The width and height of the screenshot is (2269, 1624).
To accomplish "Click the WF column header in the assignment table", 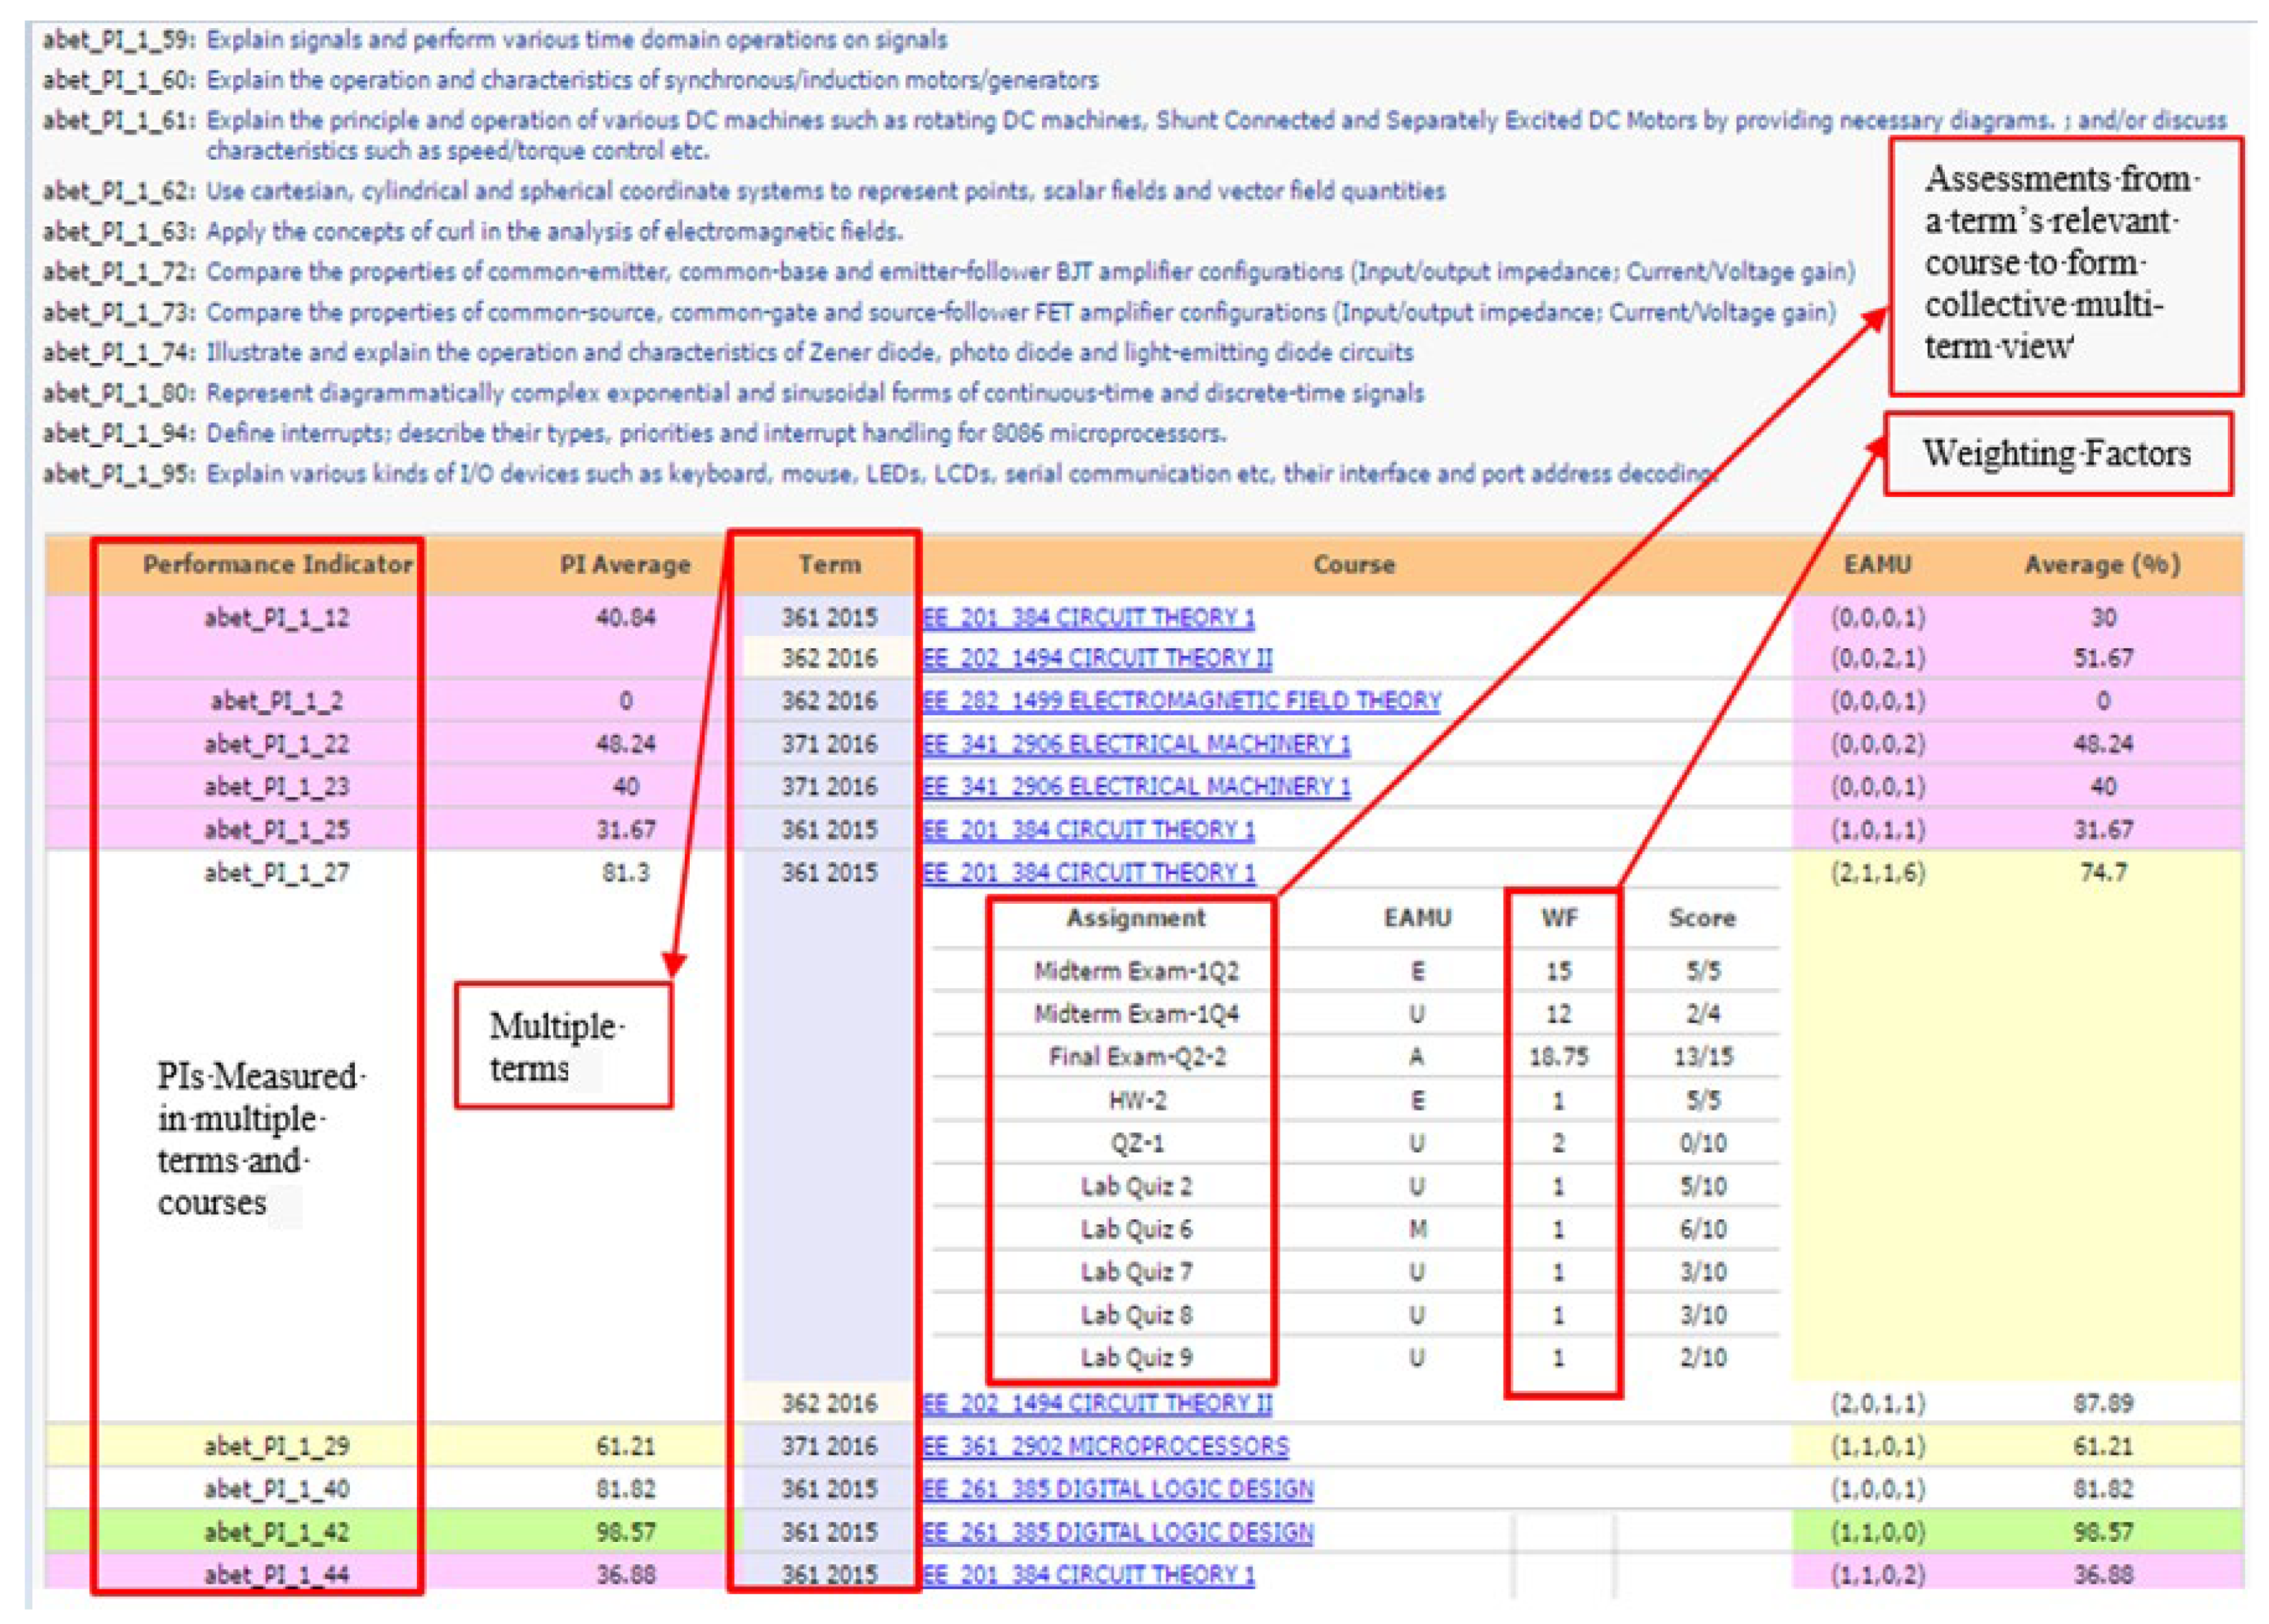I will point(1559,918).
